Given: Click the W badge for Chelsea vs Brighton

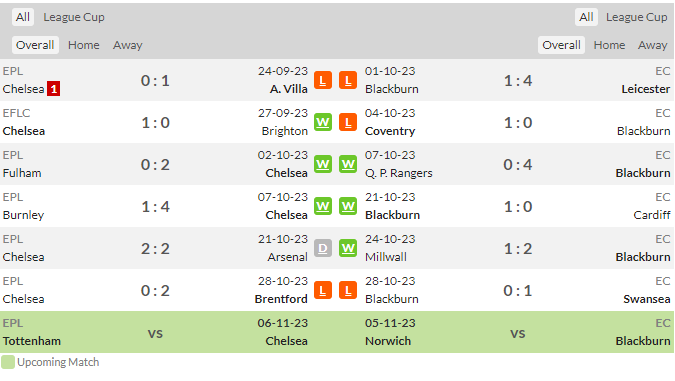Looking at the screenshot, I should [x=322, y=122].
